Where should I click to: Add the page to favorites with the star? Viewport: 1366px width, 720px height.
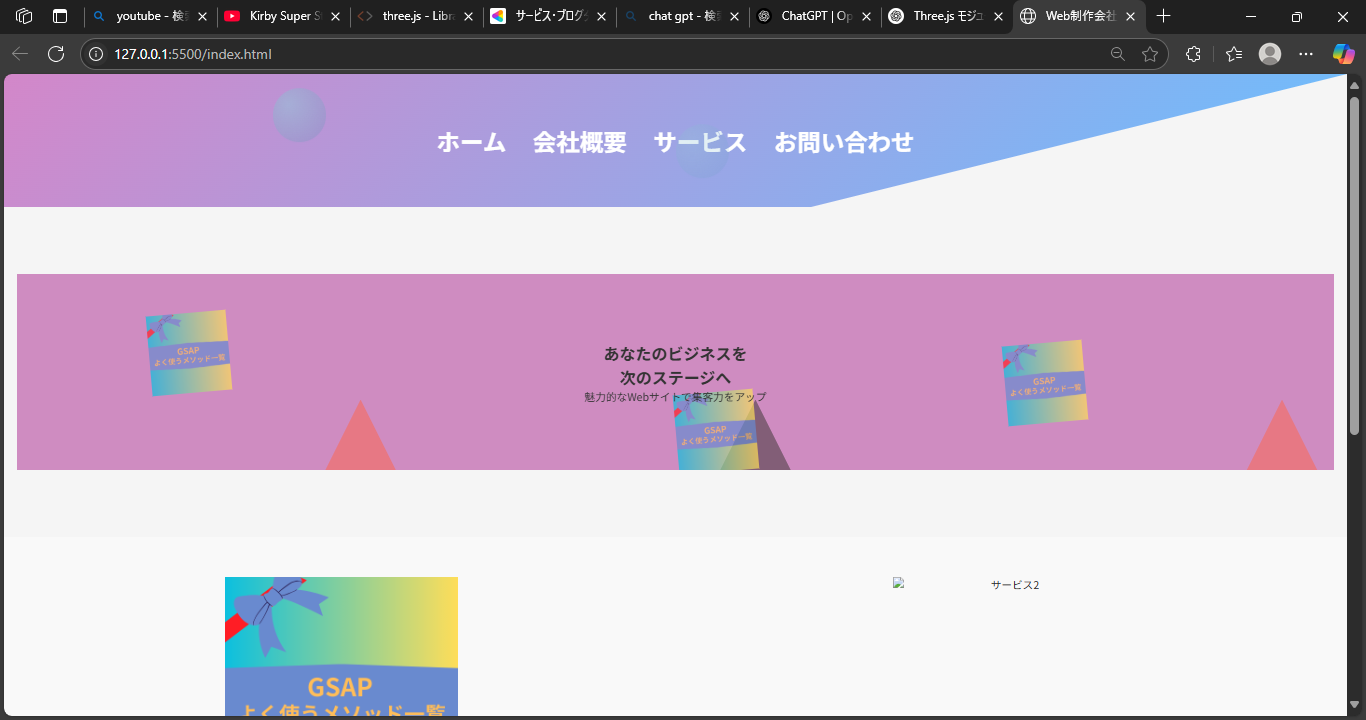1150,53
